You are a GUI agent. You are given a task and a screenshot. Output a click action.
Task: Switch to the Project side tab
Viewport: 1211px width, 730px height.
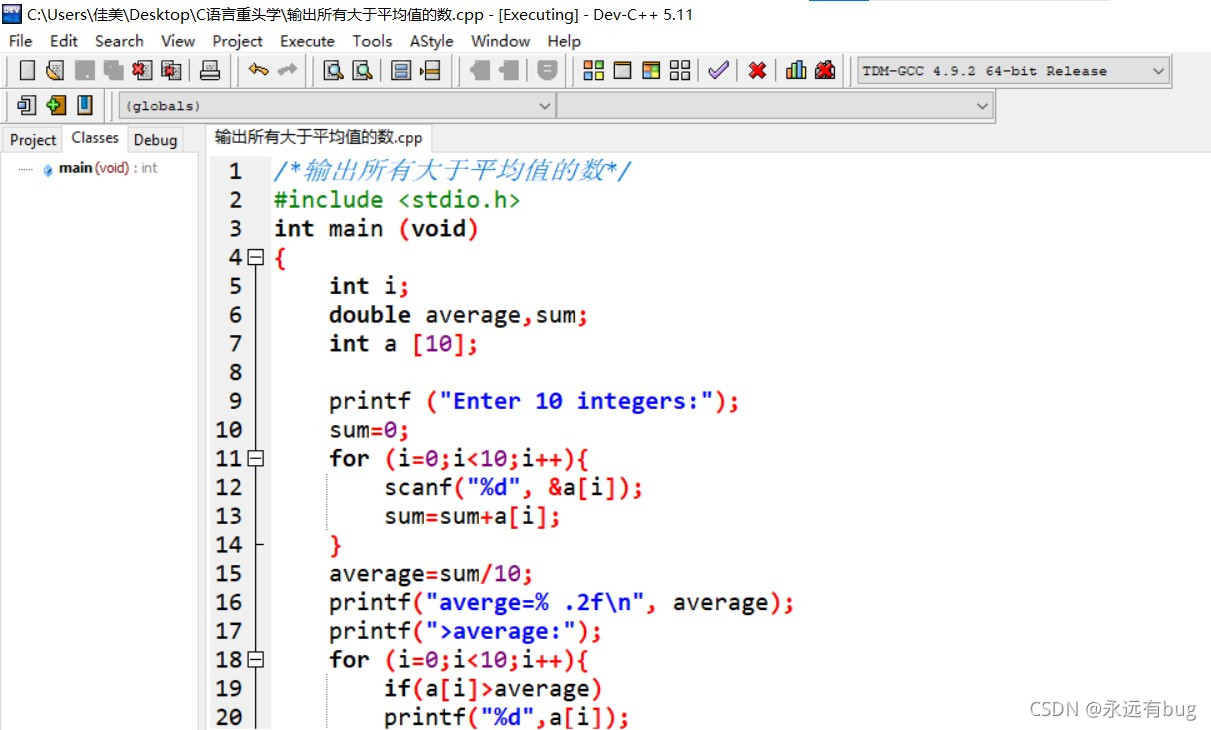pos(33,139)
